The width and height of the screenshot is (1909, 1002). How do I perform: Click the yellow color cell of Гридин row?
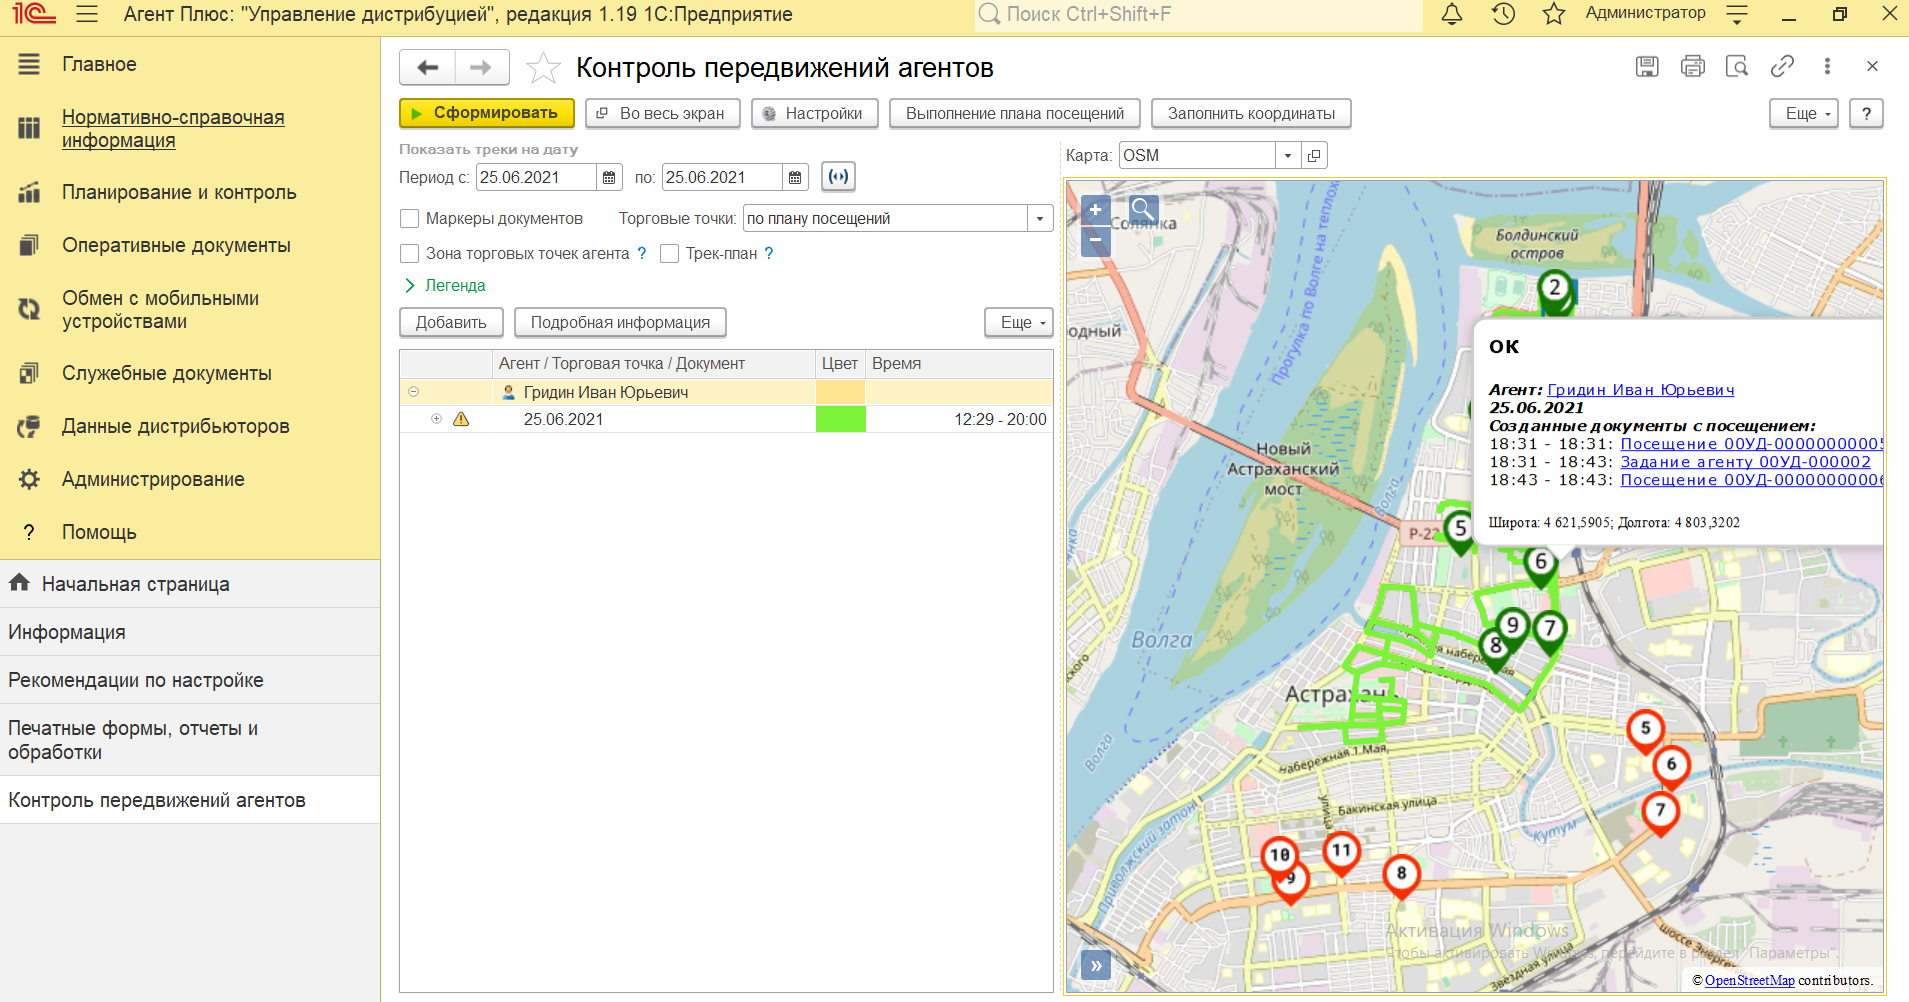(x=840, y=392)
